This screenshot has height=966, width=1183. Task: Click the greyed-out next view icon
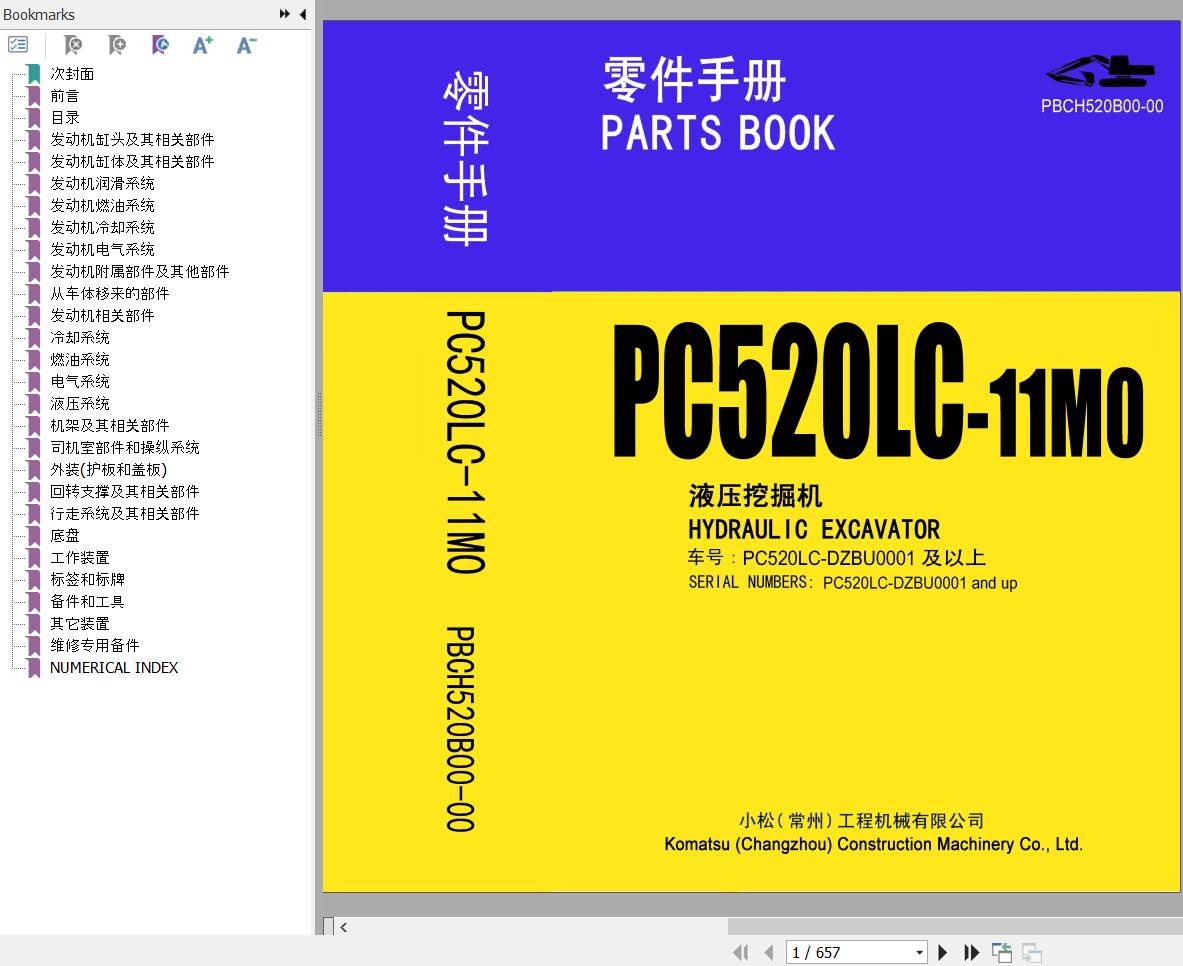click(x=1031, y=952)
